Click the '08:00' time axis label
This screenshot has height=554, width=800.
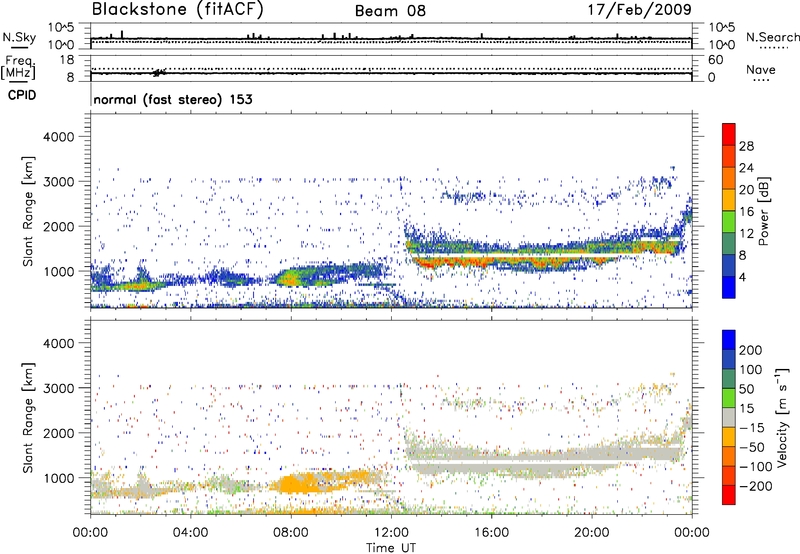coord(291,533)
